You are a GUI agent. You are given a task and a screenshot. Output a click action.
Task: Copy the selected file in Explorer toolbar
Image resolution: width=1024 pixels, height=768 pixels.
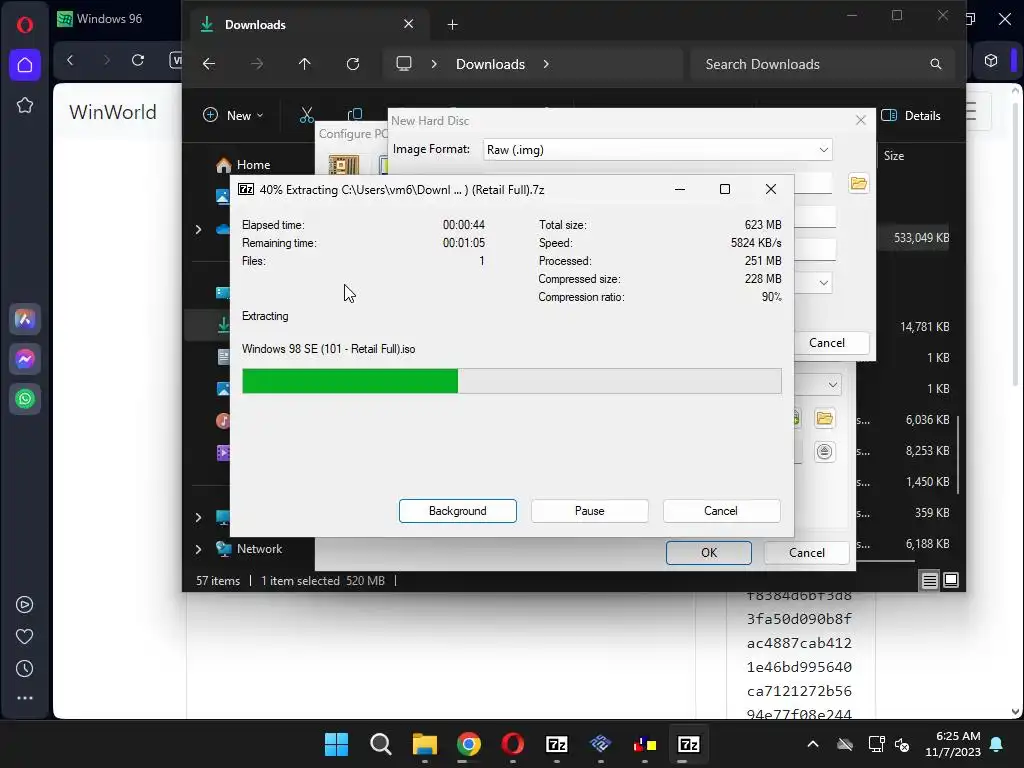click(x=355, y=114)
